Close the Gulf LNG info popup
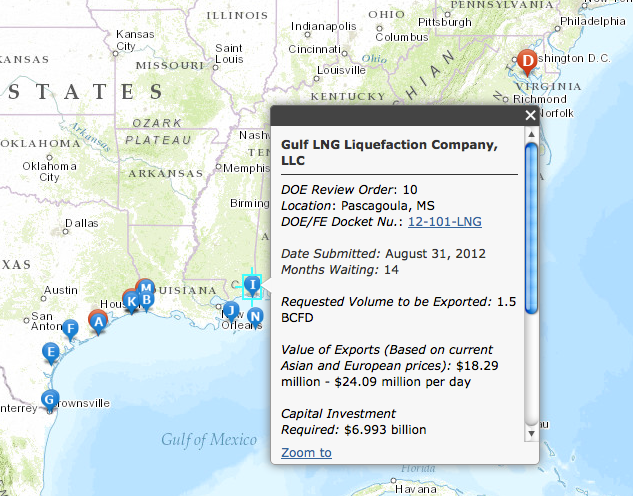 530,115
